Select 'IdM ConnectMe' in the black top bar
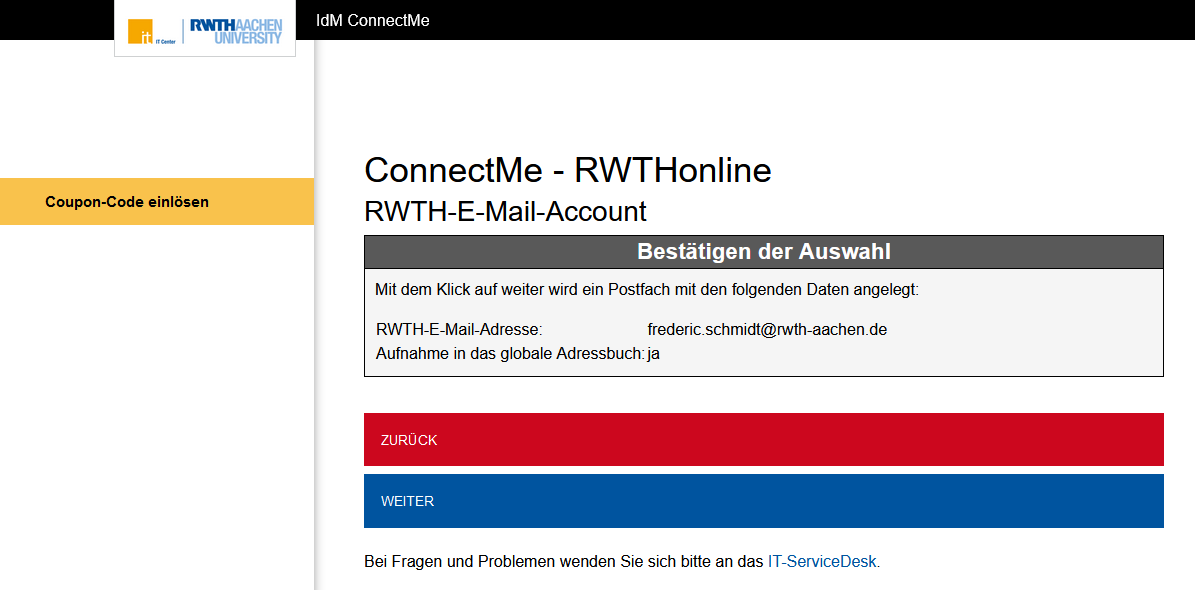Screen dimensions: 1195x590 [x=372, y=19]
